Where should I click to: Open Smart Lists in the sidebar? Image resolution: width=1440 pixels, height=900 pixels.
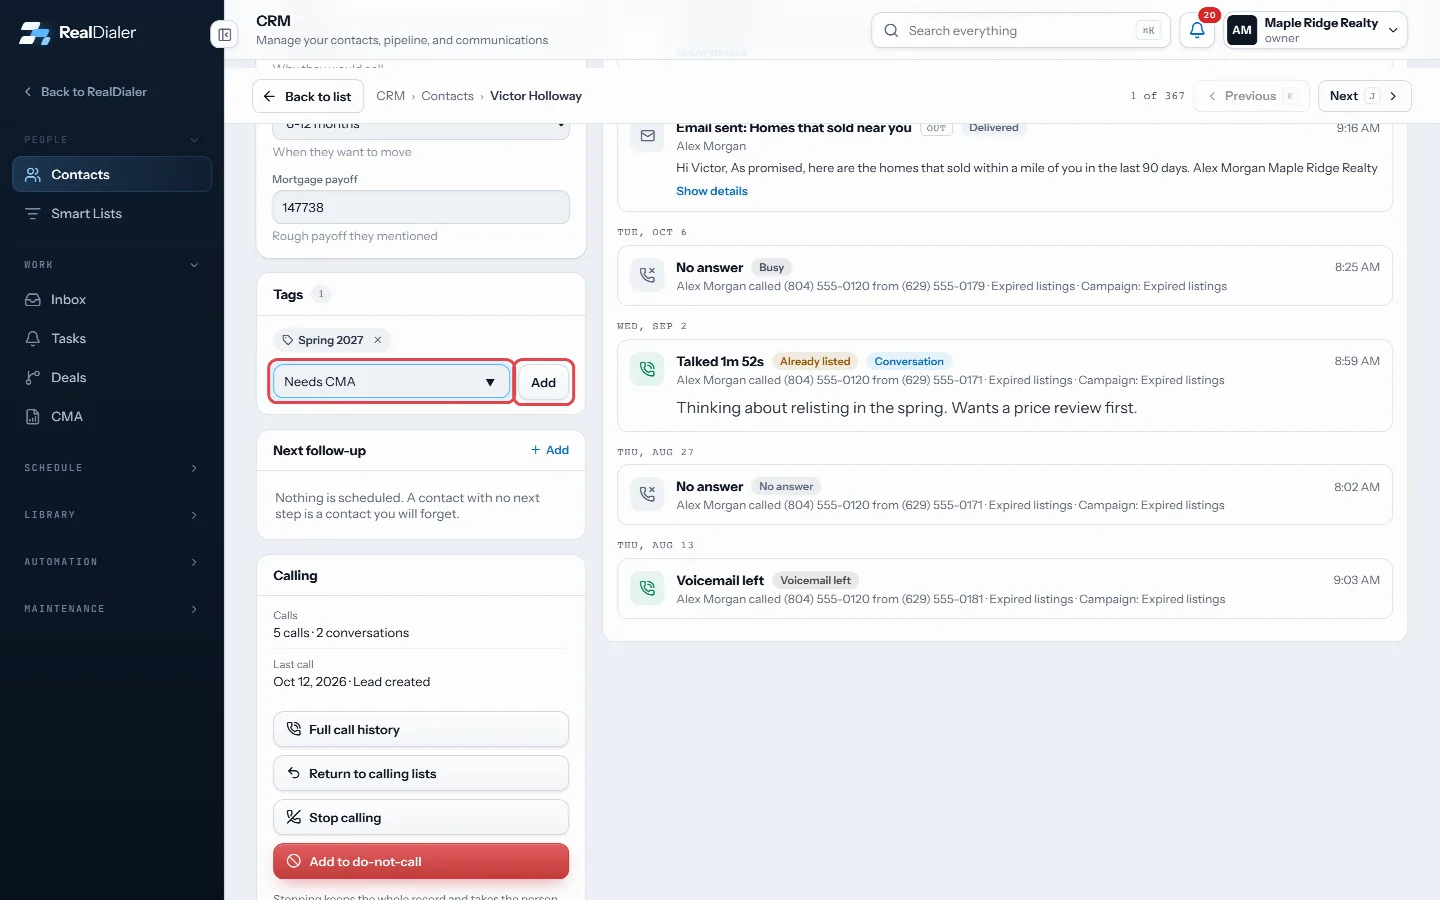112,213
